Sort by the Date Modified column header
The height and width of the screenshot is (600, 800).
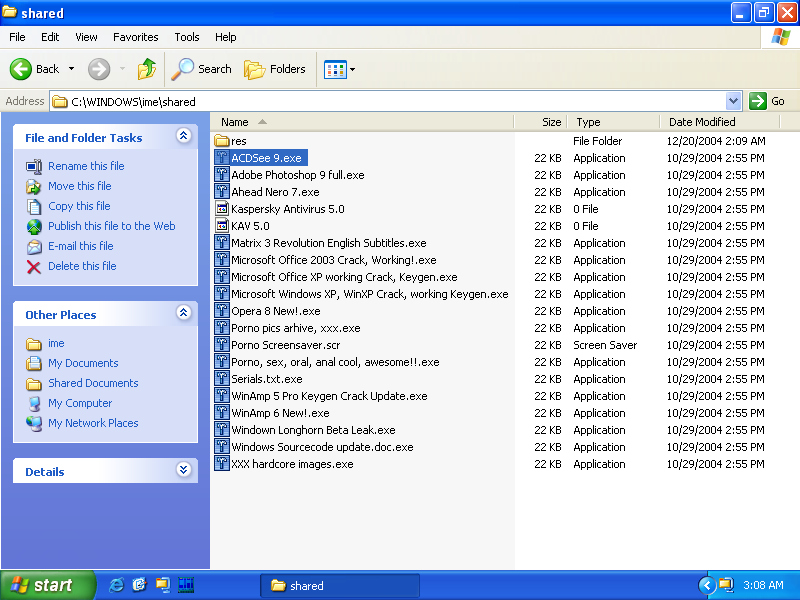[x=720, y=122]
